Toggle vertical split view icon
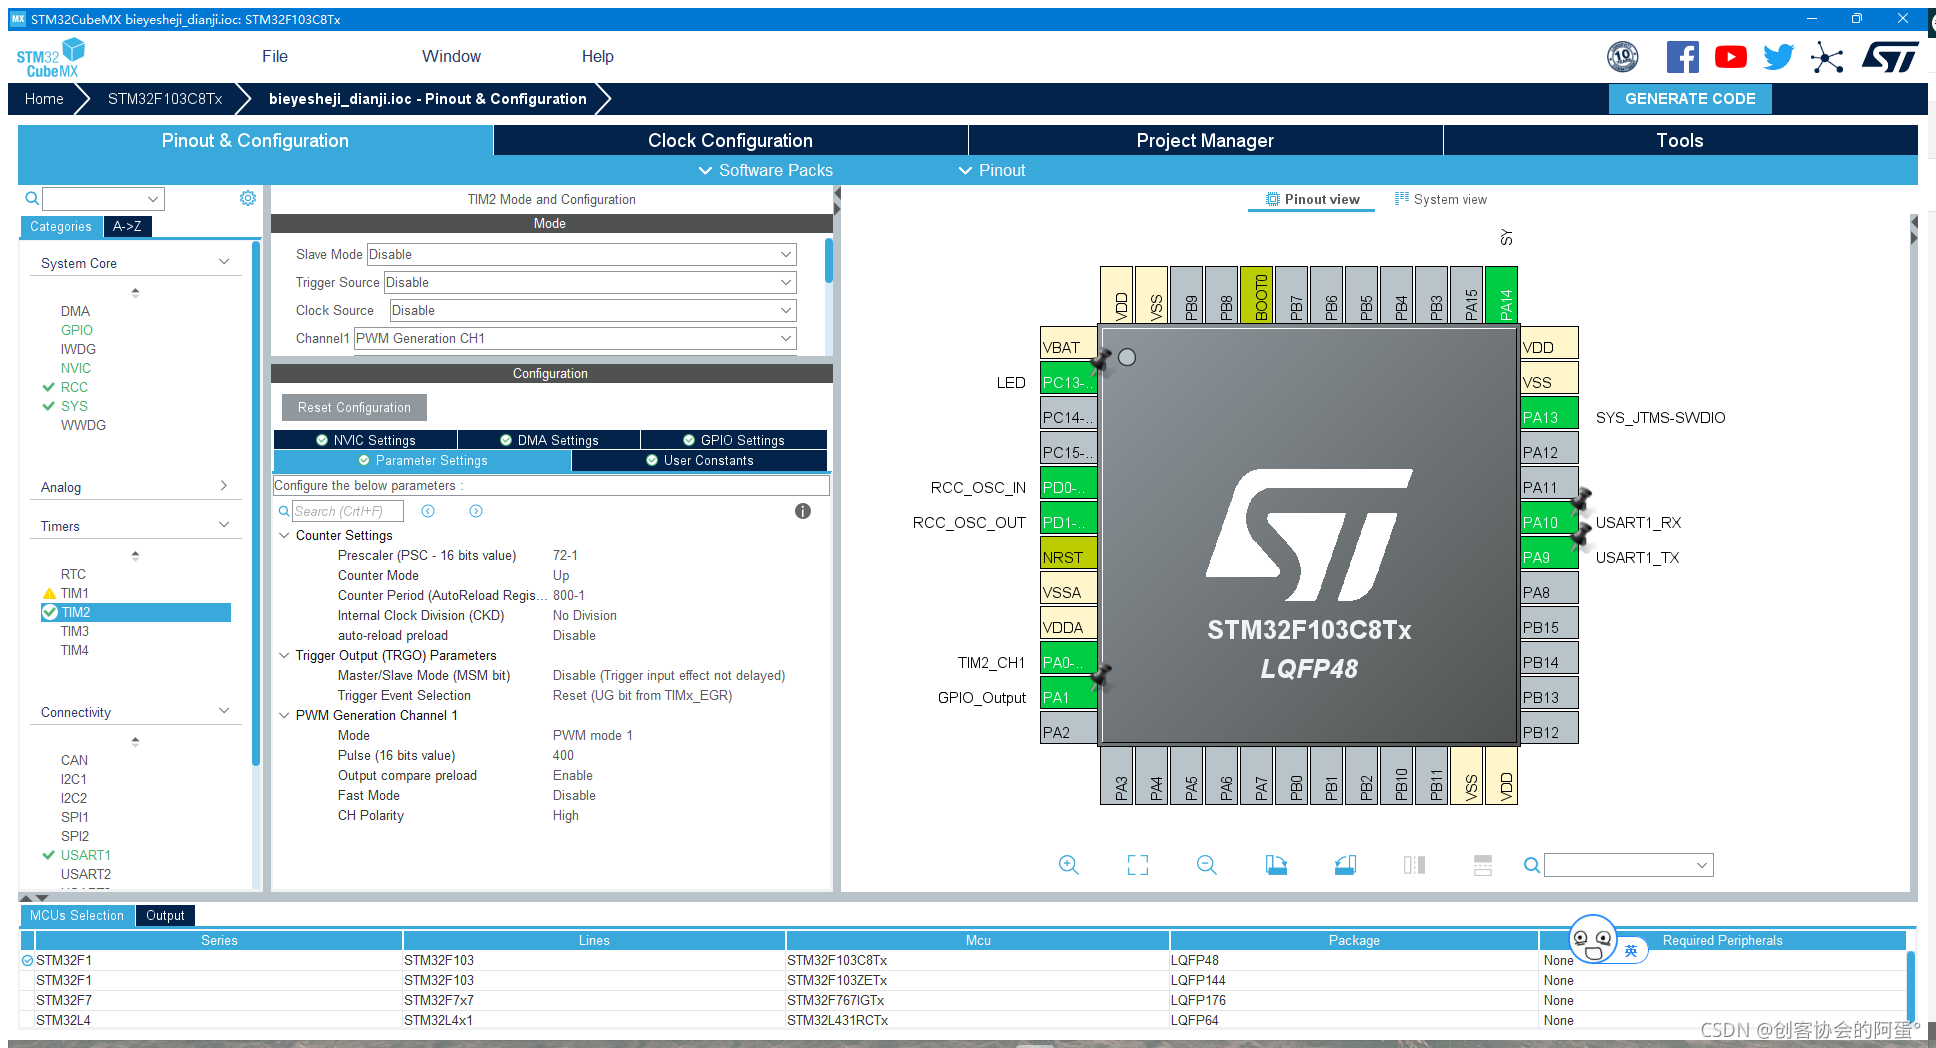1936x1048 pixels. [x=1414, y=865]
